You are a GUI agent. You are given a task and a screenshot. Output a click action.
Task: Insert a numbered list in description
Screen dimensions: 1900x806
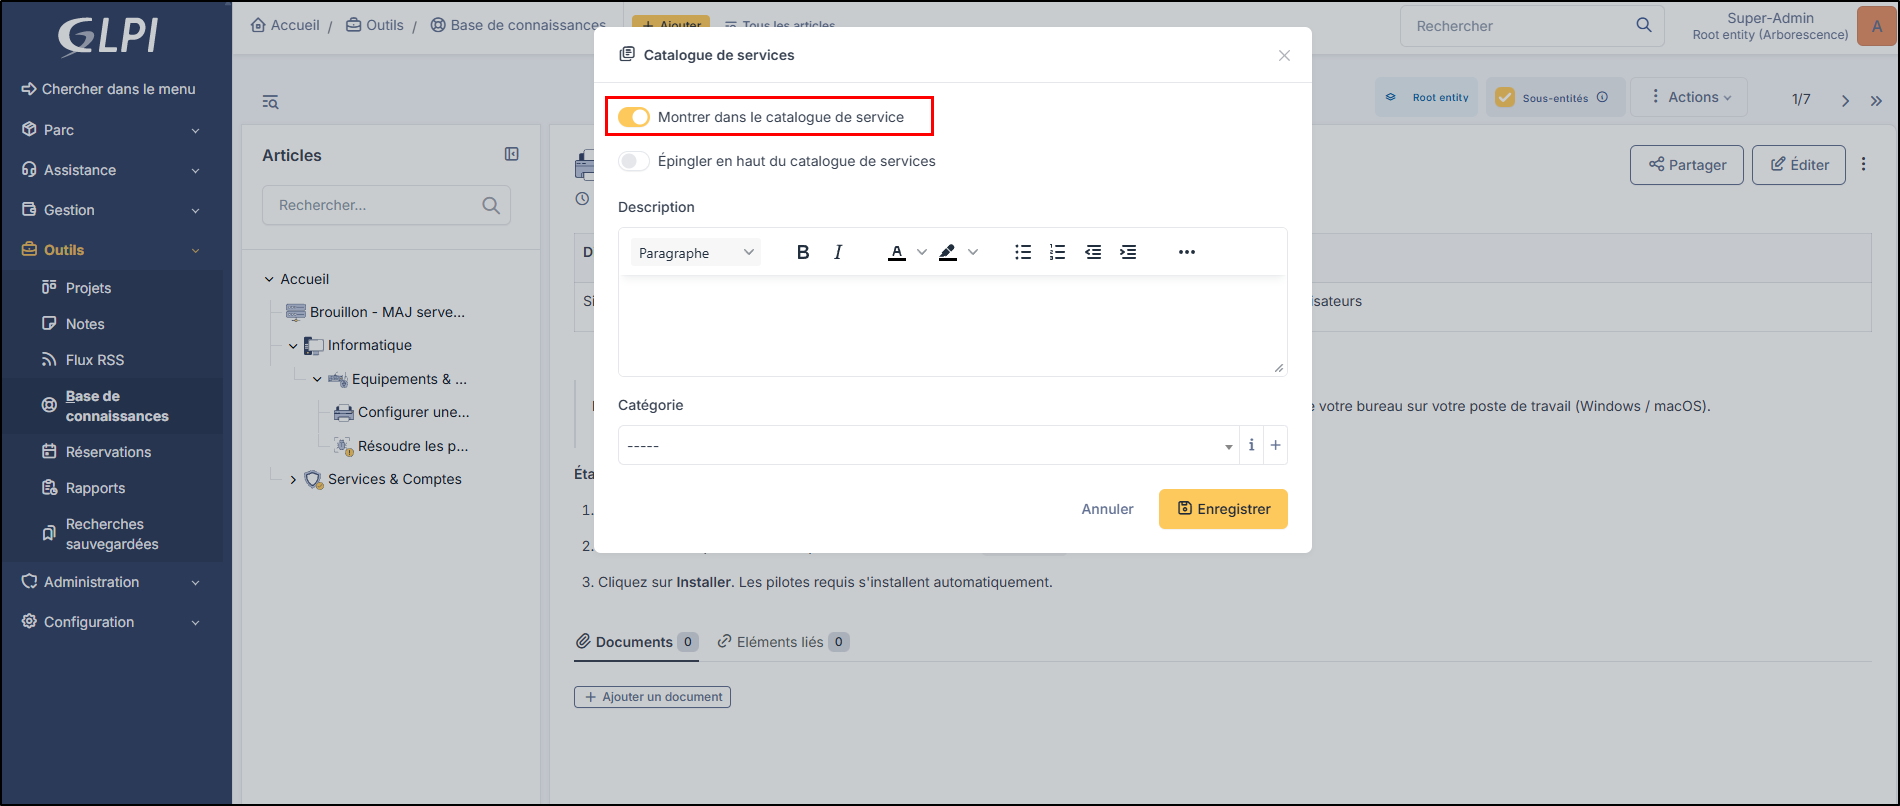click(1057, 252)
